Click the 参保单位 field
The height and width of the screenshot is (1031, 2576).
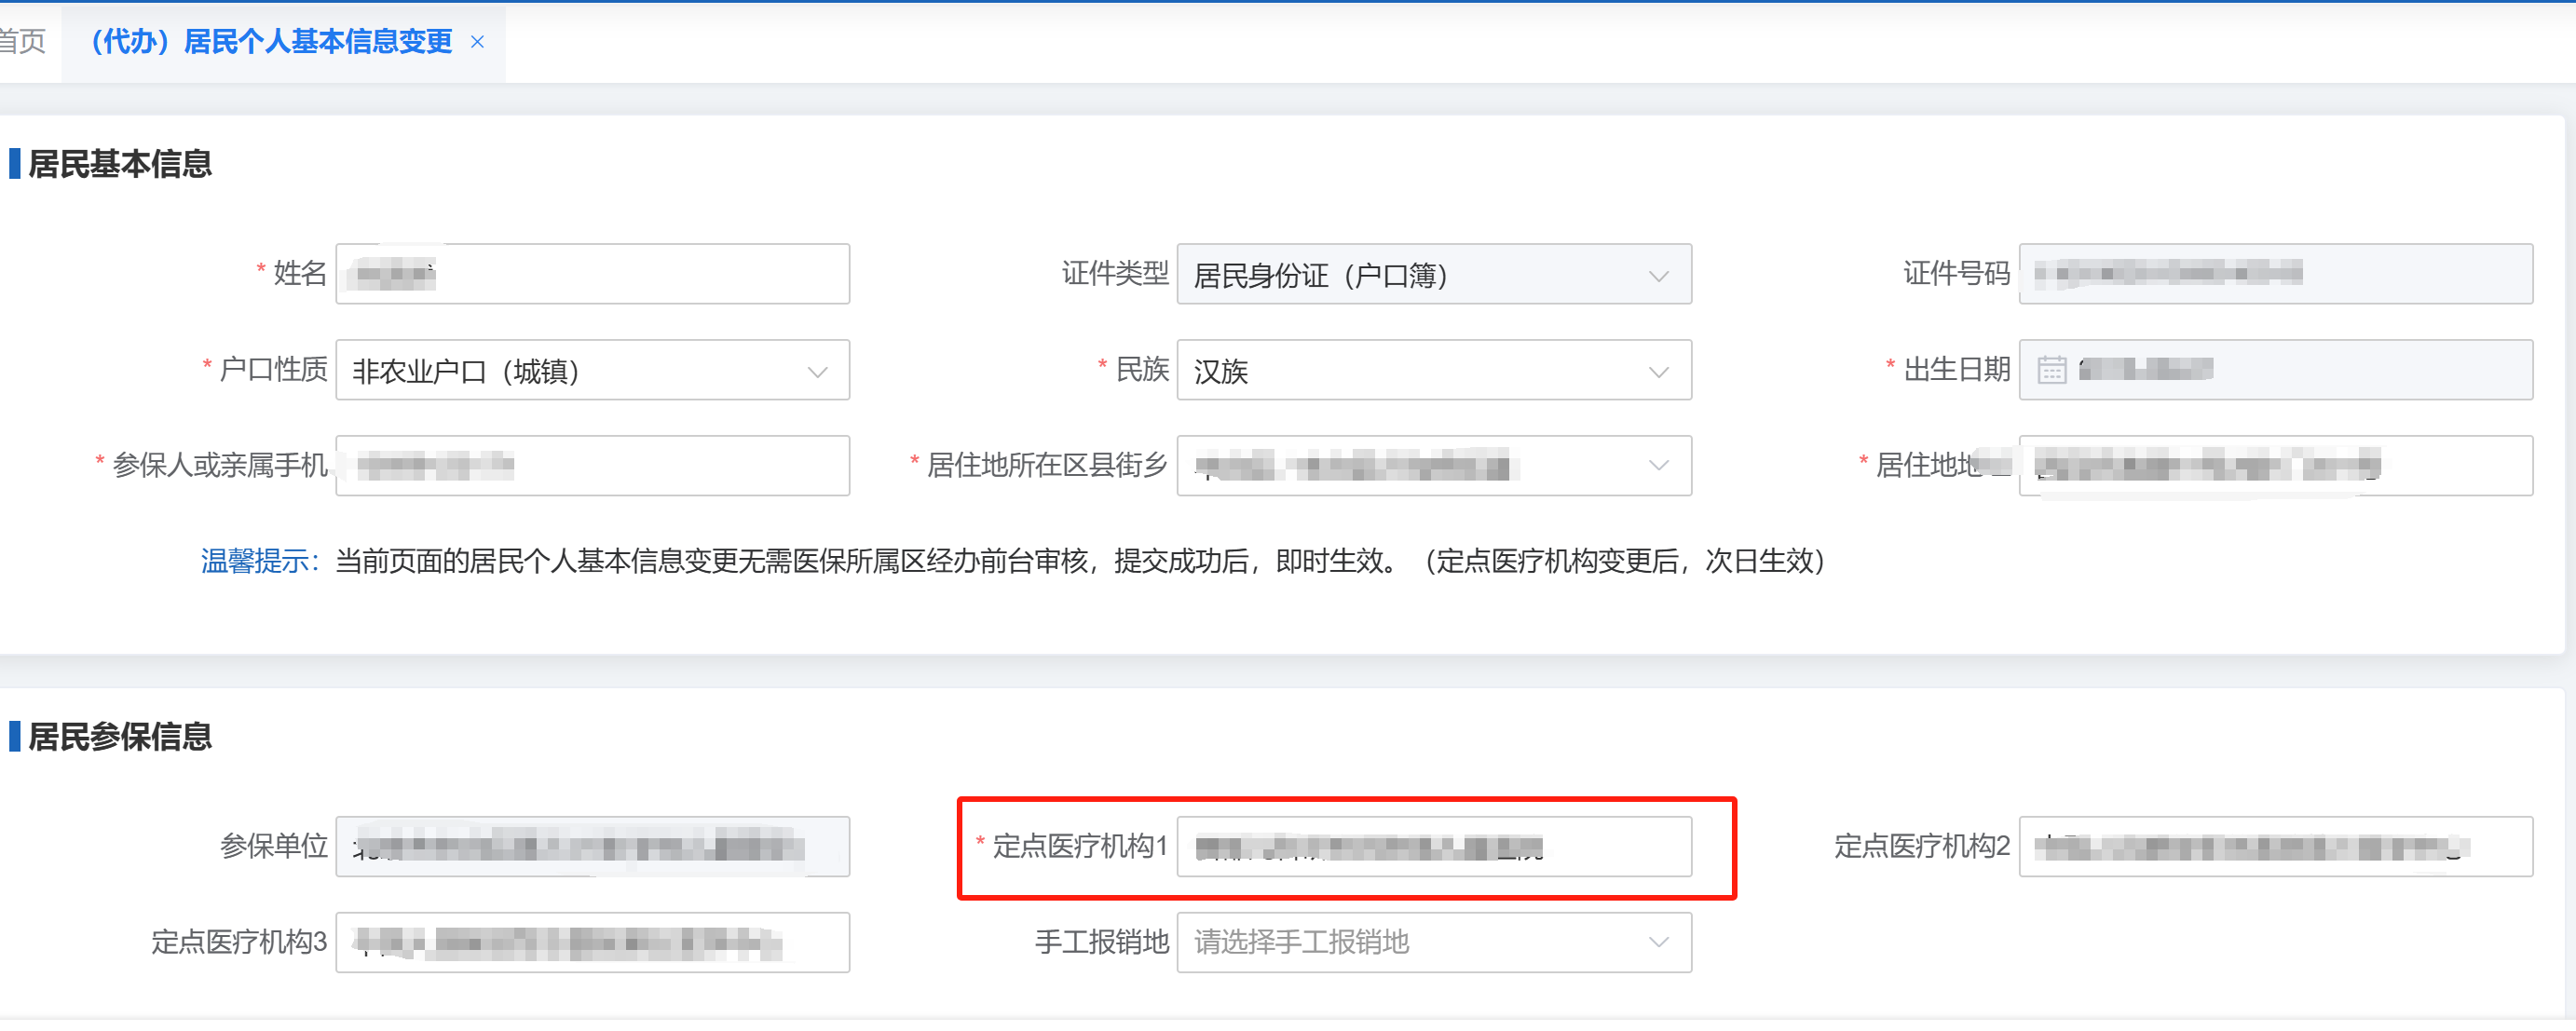(x=592, y=847)
